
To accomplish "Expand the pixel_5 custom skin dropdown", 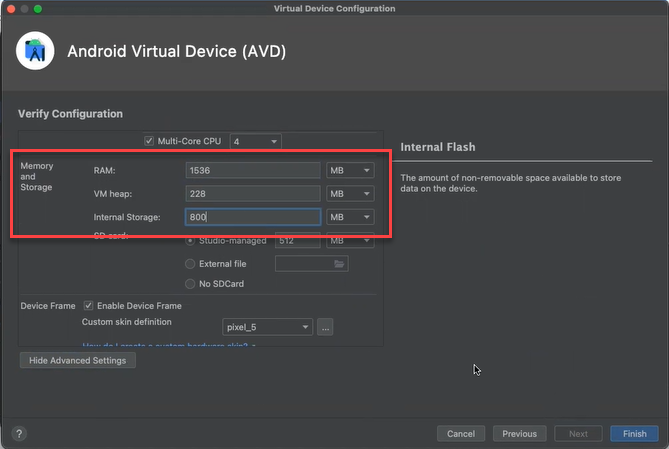I will 267,327.
